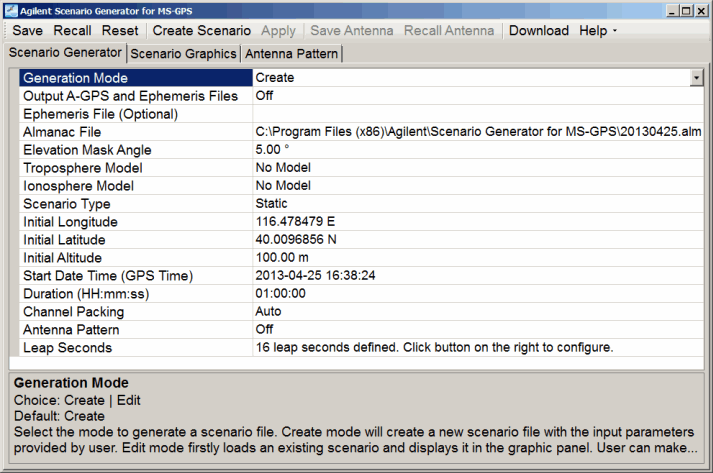Click the greyed Apply toolbar item
713x473 pixels.
(x=278, y=30)
